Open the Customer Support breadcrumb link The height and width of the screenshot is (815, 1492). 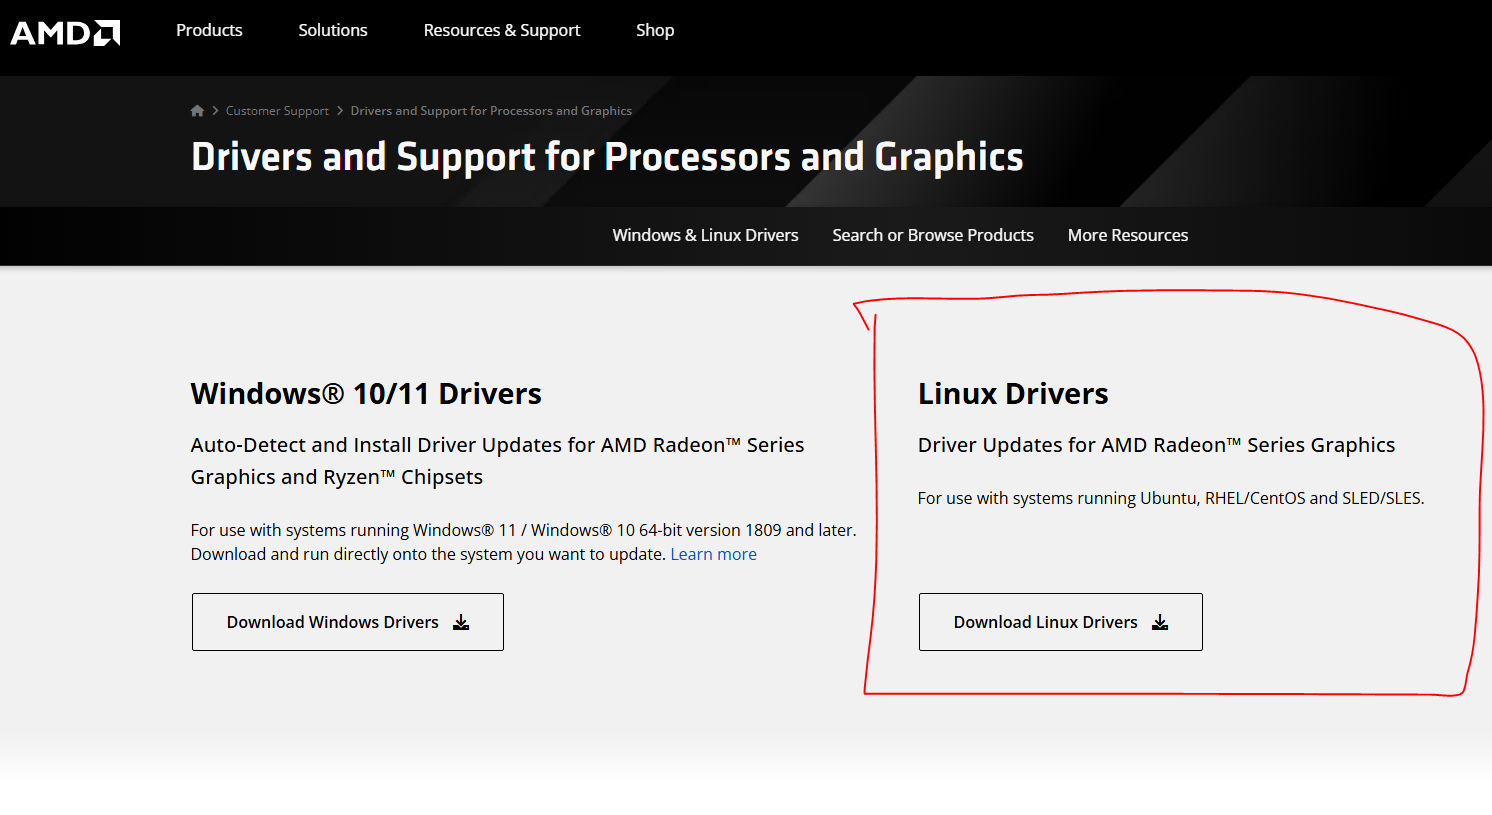[x=277, y=111]
